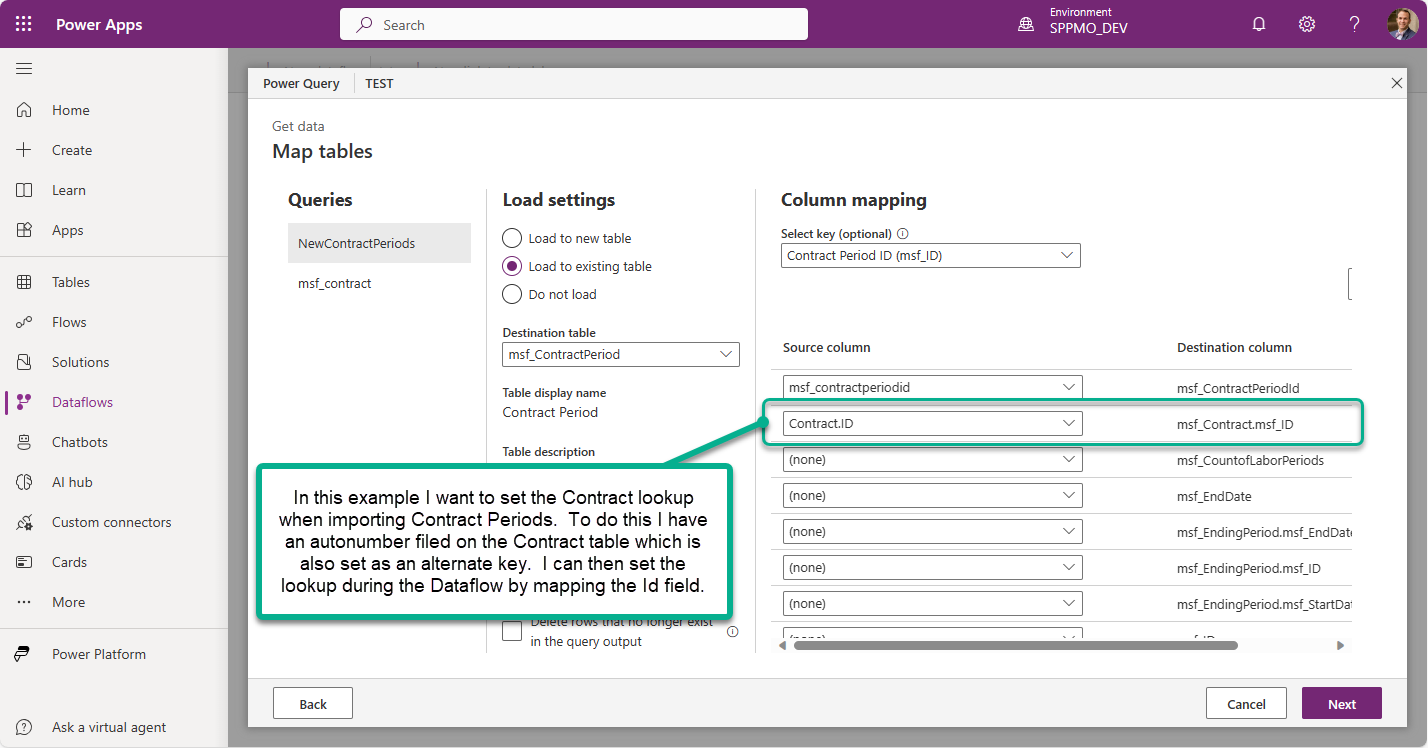This screenshot has width=1428, height=748.
Task: Collapse the left navigation hamburger menu
Action: tap(24, 69)
